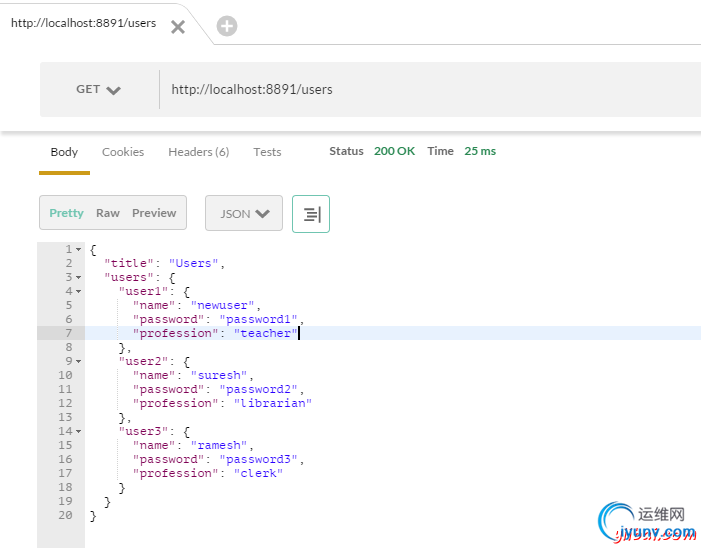
Task: Toggle the wrap lines icon button
Action: [311, 214]
